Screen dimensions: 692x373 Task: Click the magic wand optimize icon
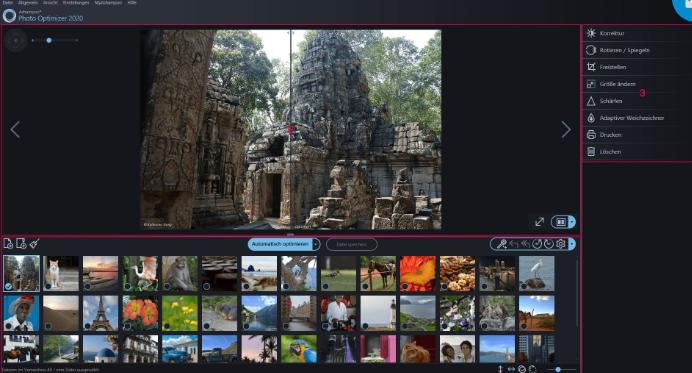coord(502,244)
